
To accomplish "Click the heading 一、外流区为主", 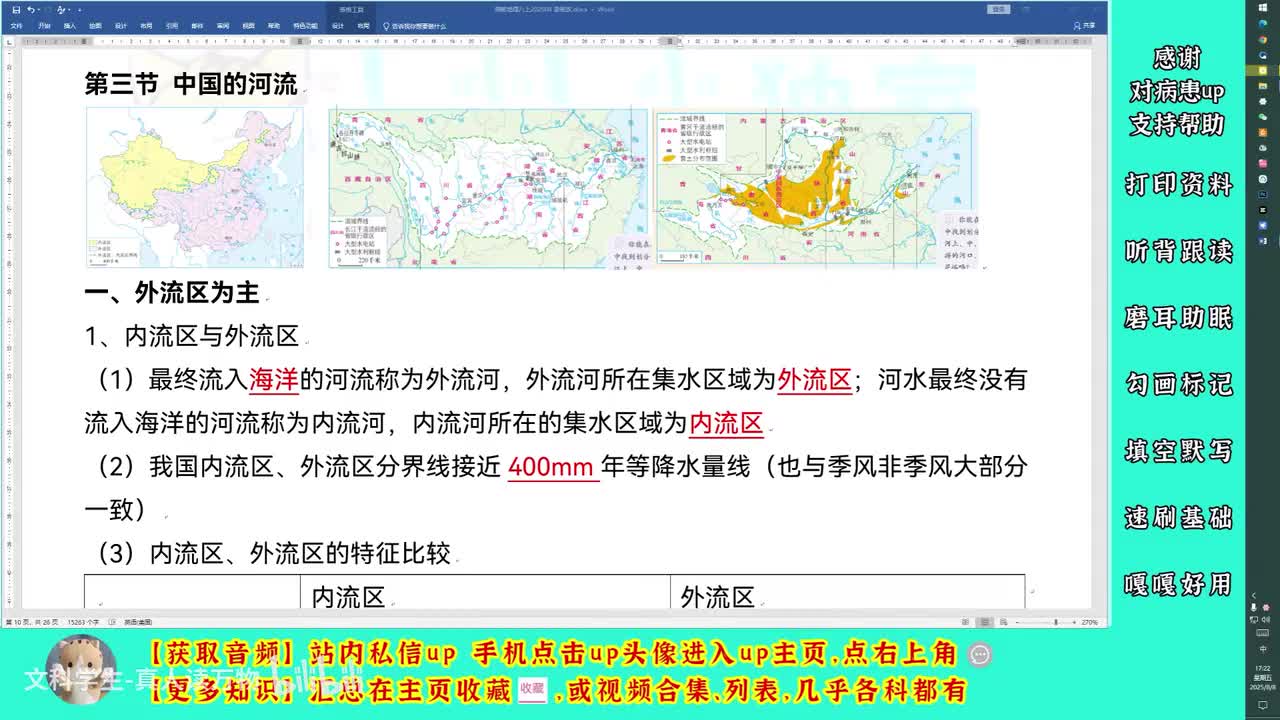I will click(x=172, y=292).
